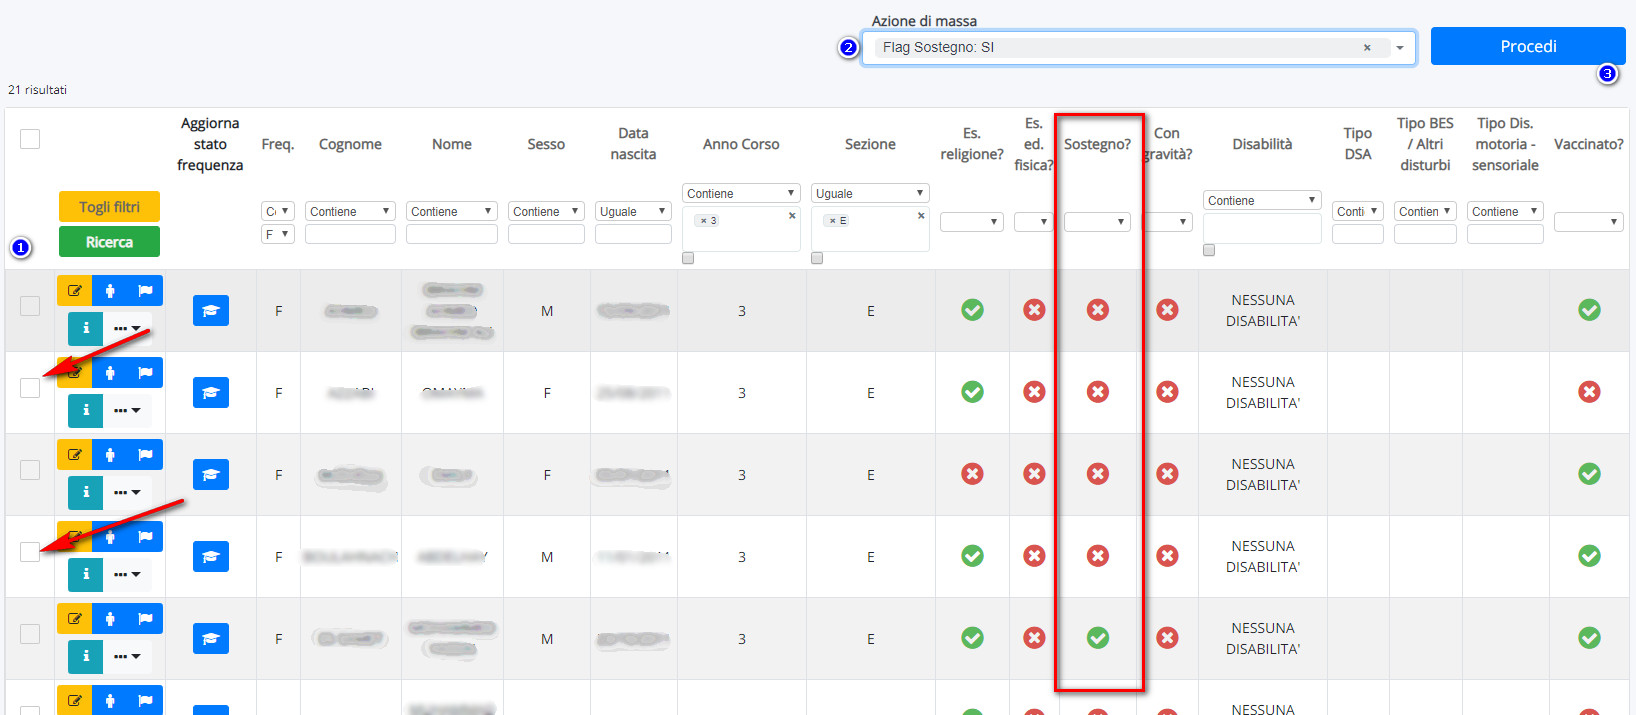Click the Cognome column header

click(350, 144)
